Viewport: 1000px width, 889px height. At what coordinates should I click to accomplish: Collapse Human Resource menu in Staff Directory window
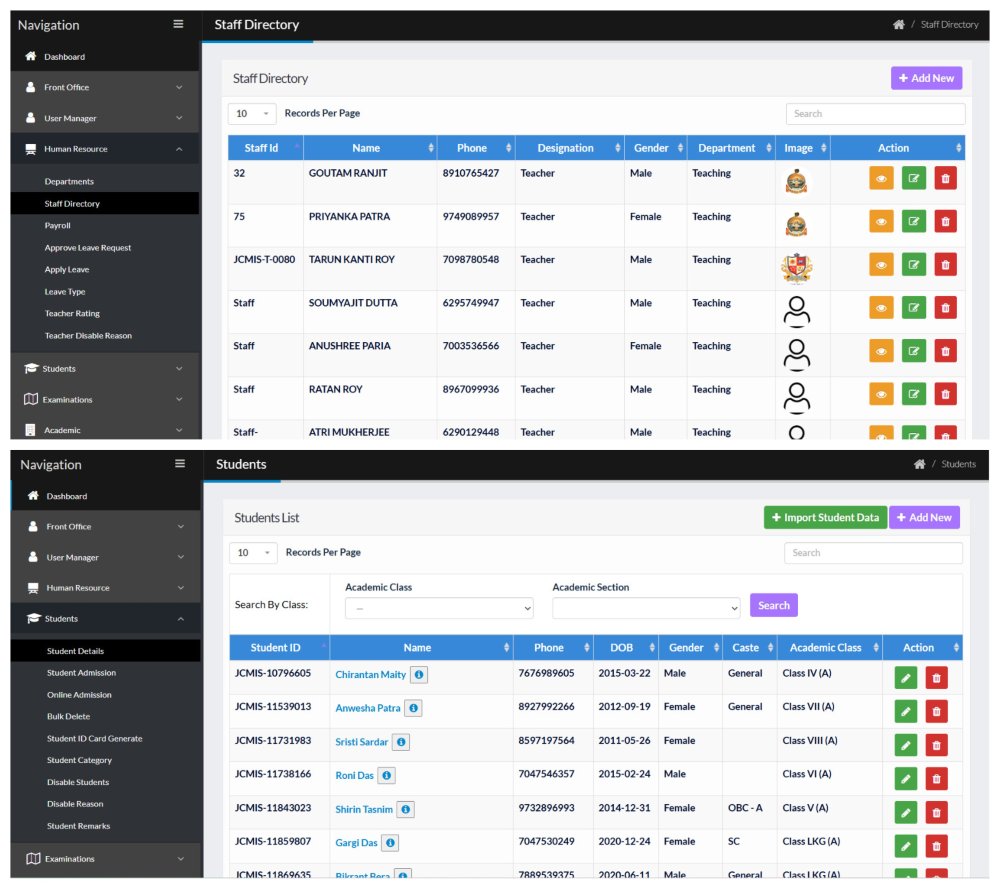pyautogui.click(x=105, y=149)
